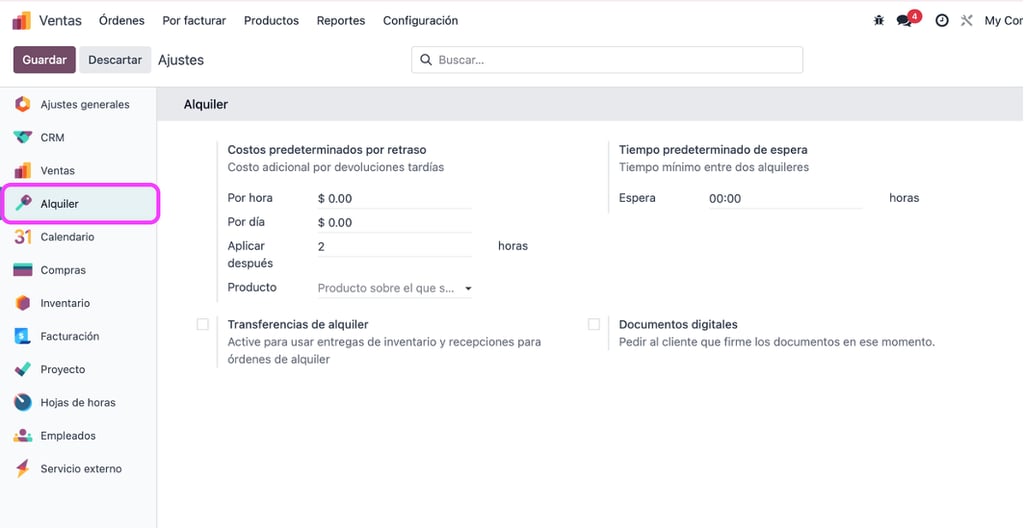The height and width of the screenshot is (529, 1024).
Task: Click the Guardar button
Action: 44,60
